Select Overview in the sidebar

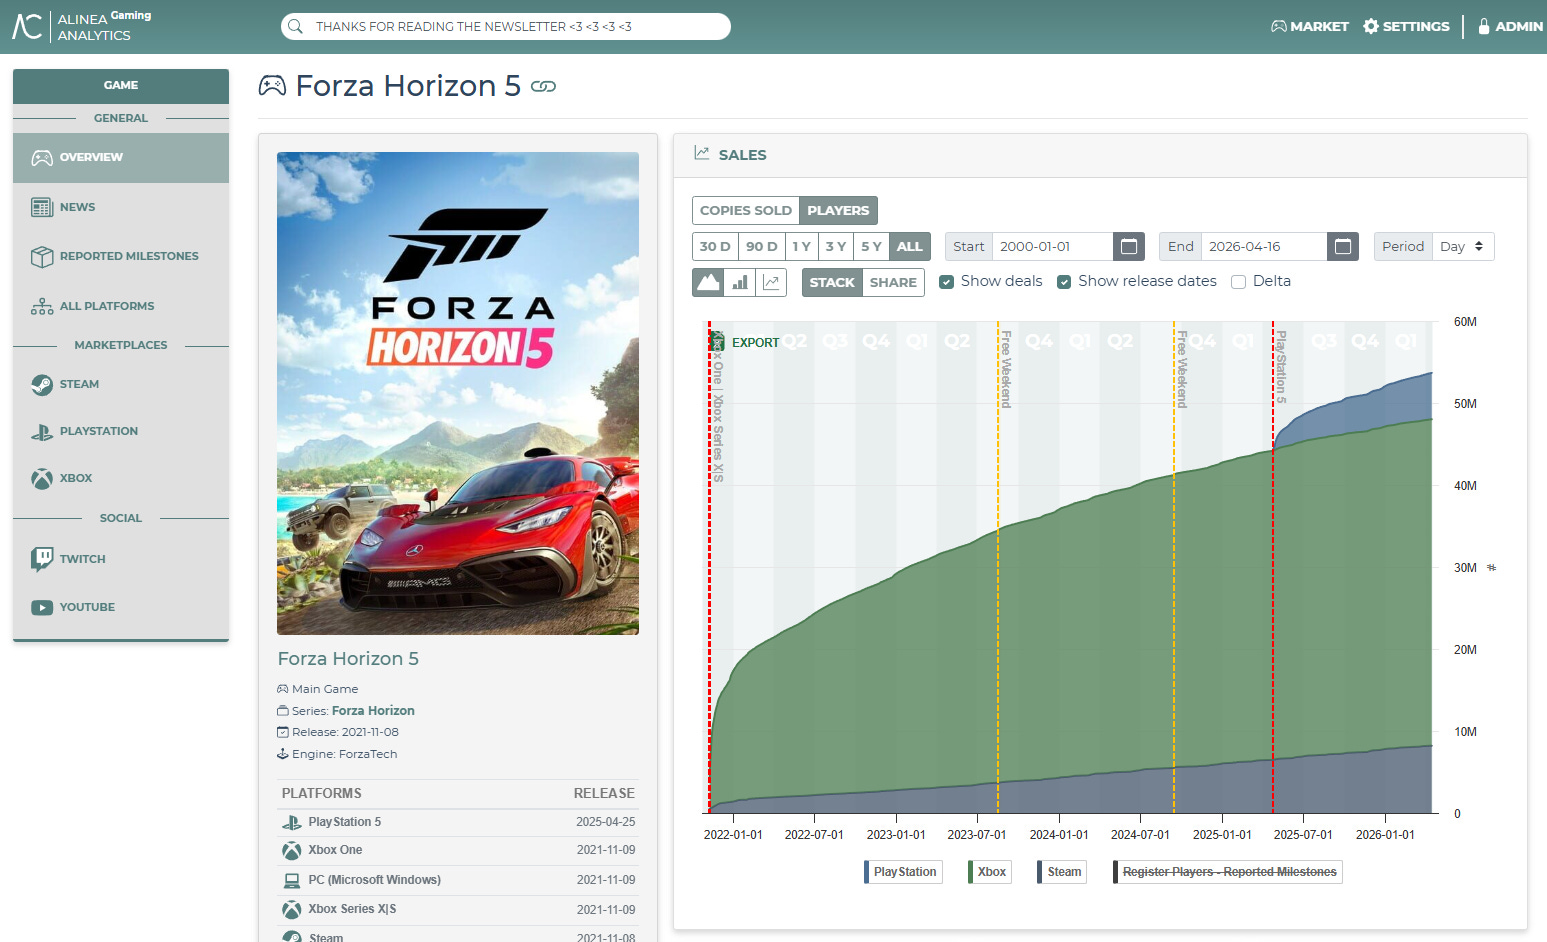point(121,158)
